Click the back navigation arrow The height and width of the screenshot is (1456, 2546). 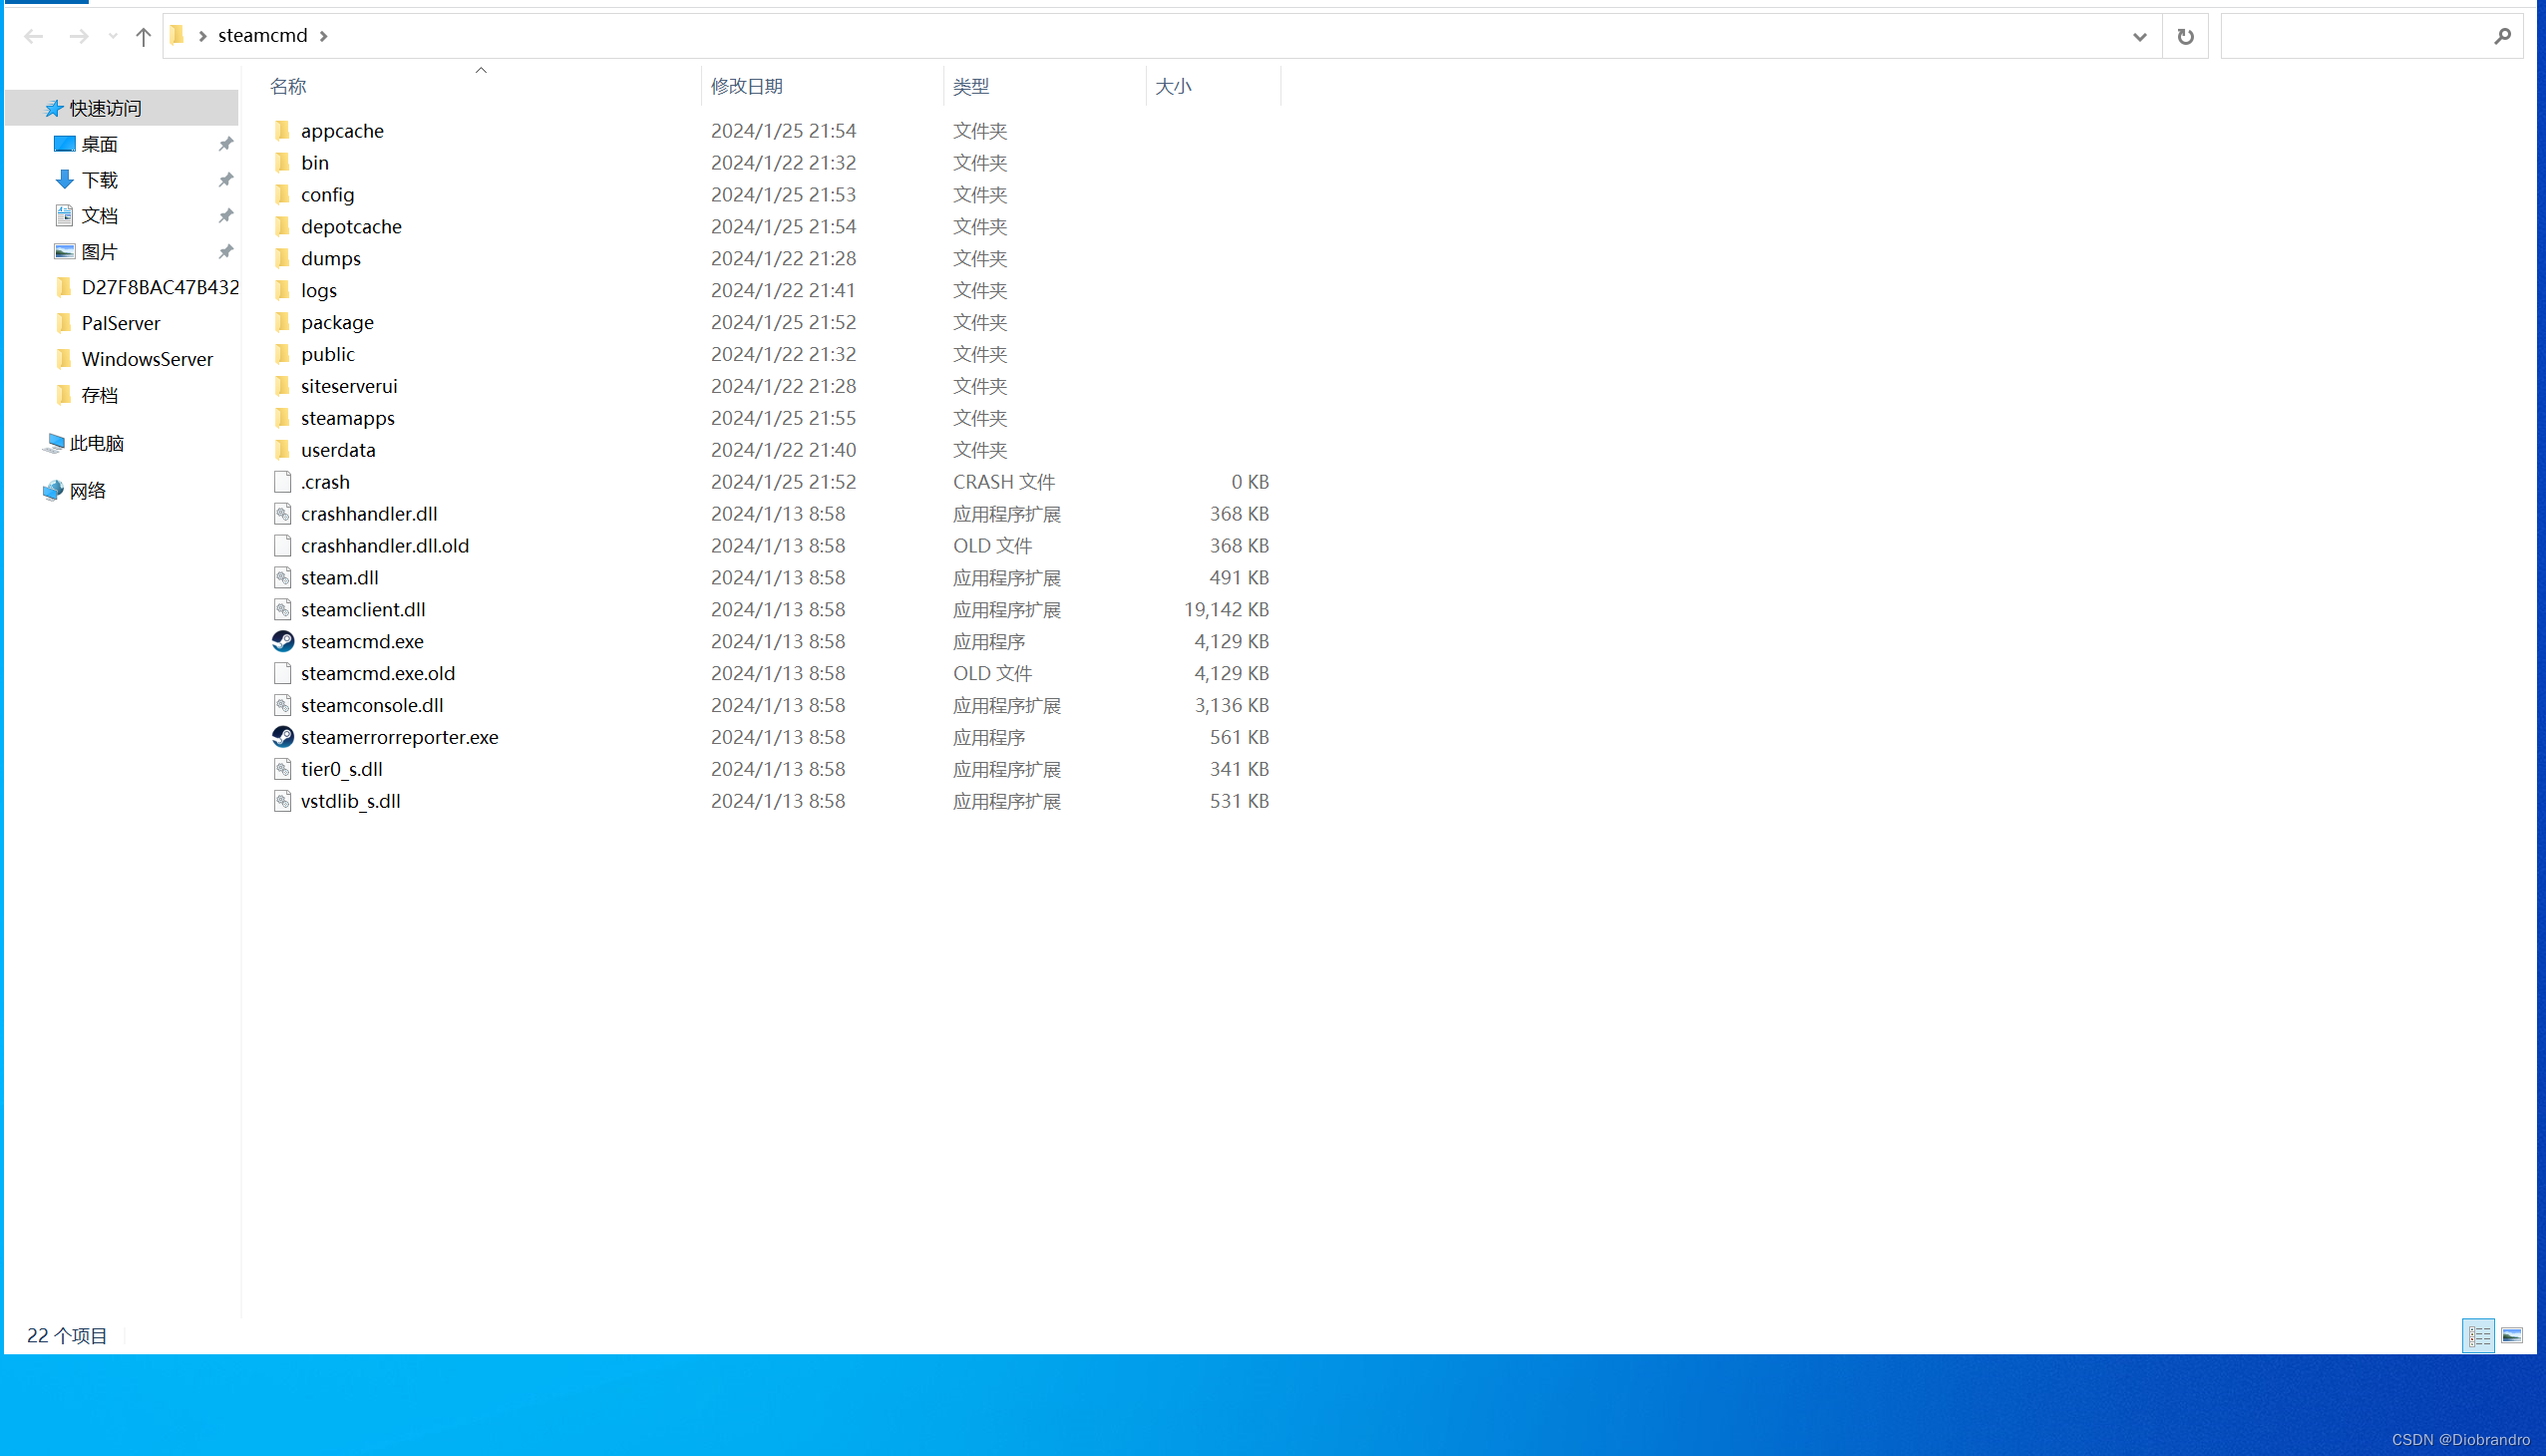[33, 36]
